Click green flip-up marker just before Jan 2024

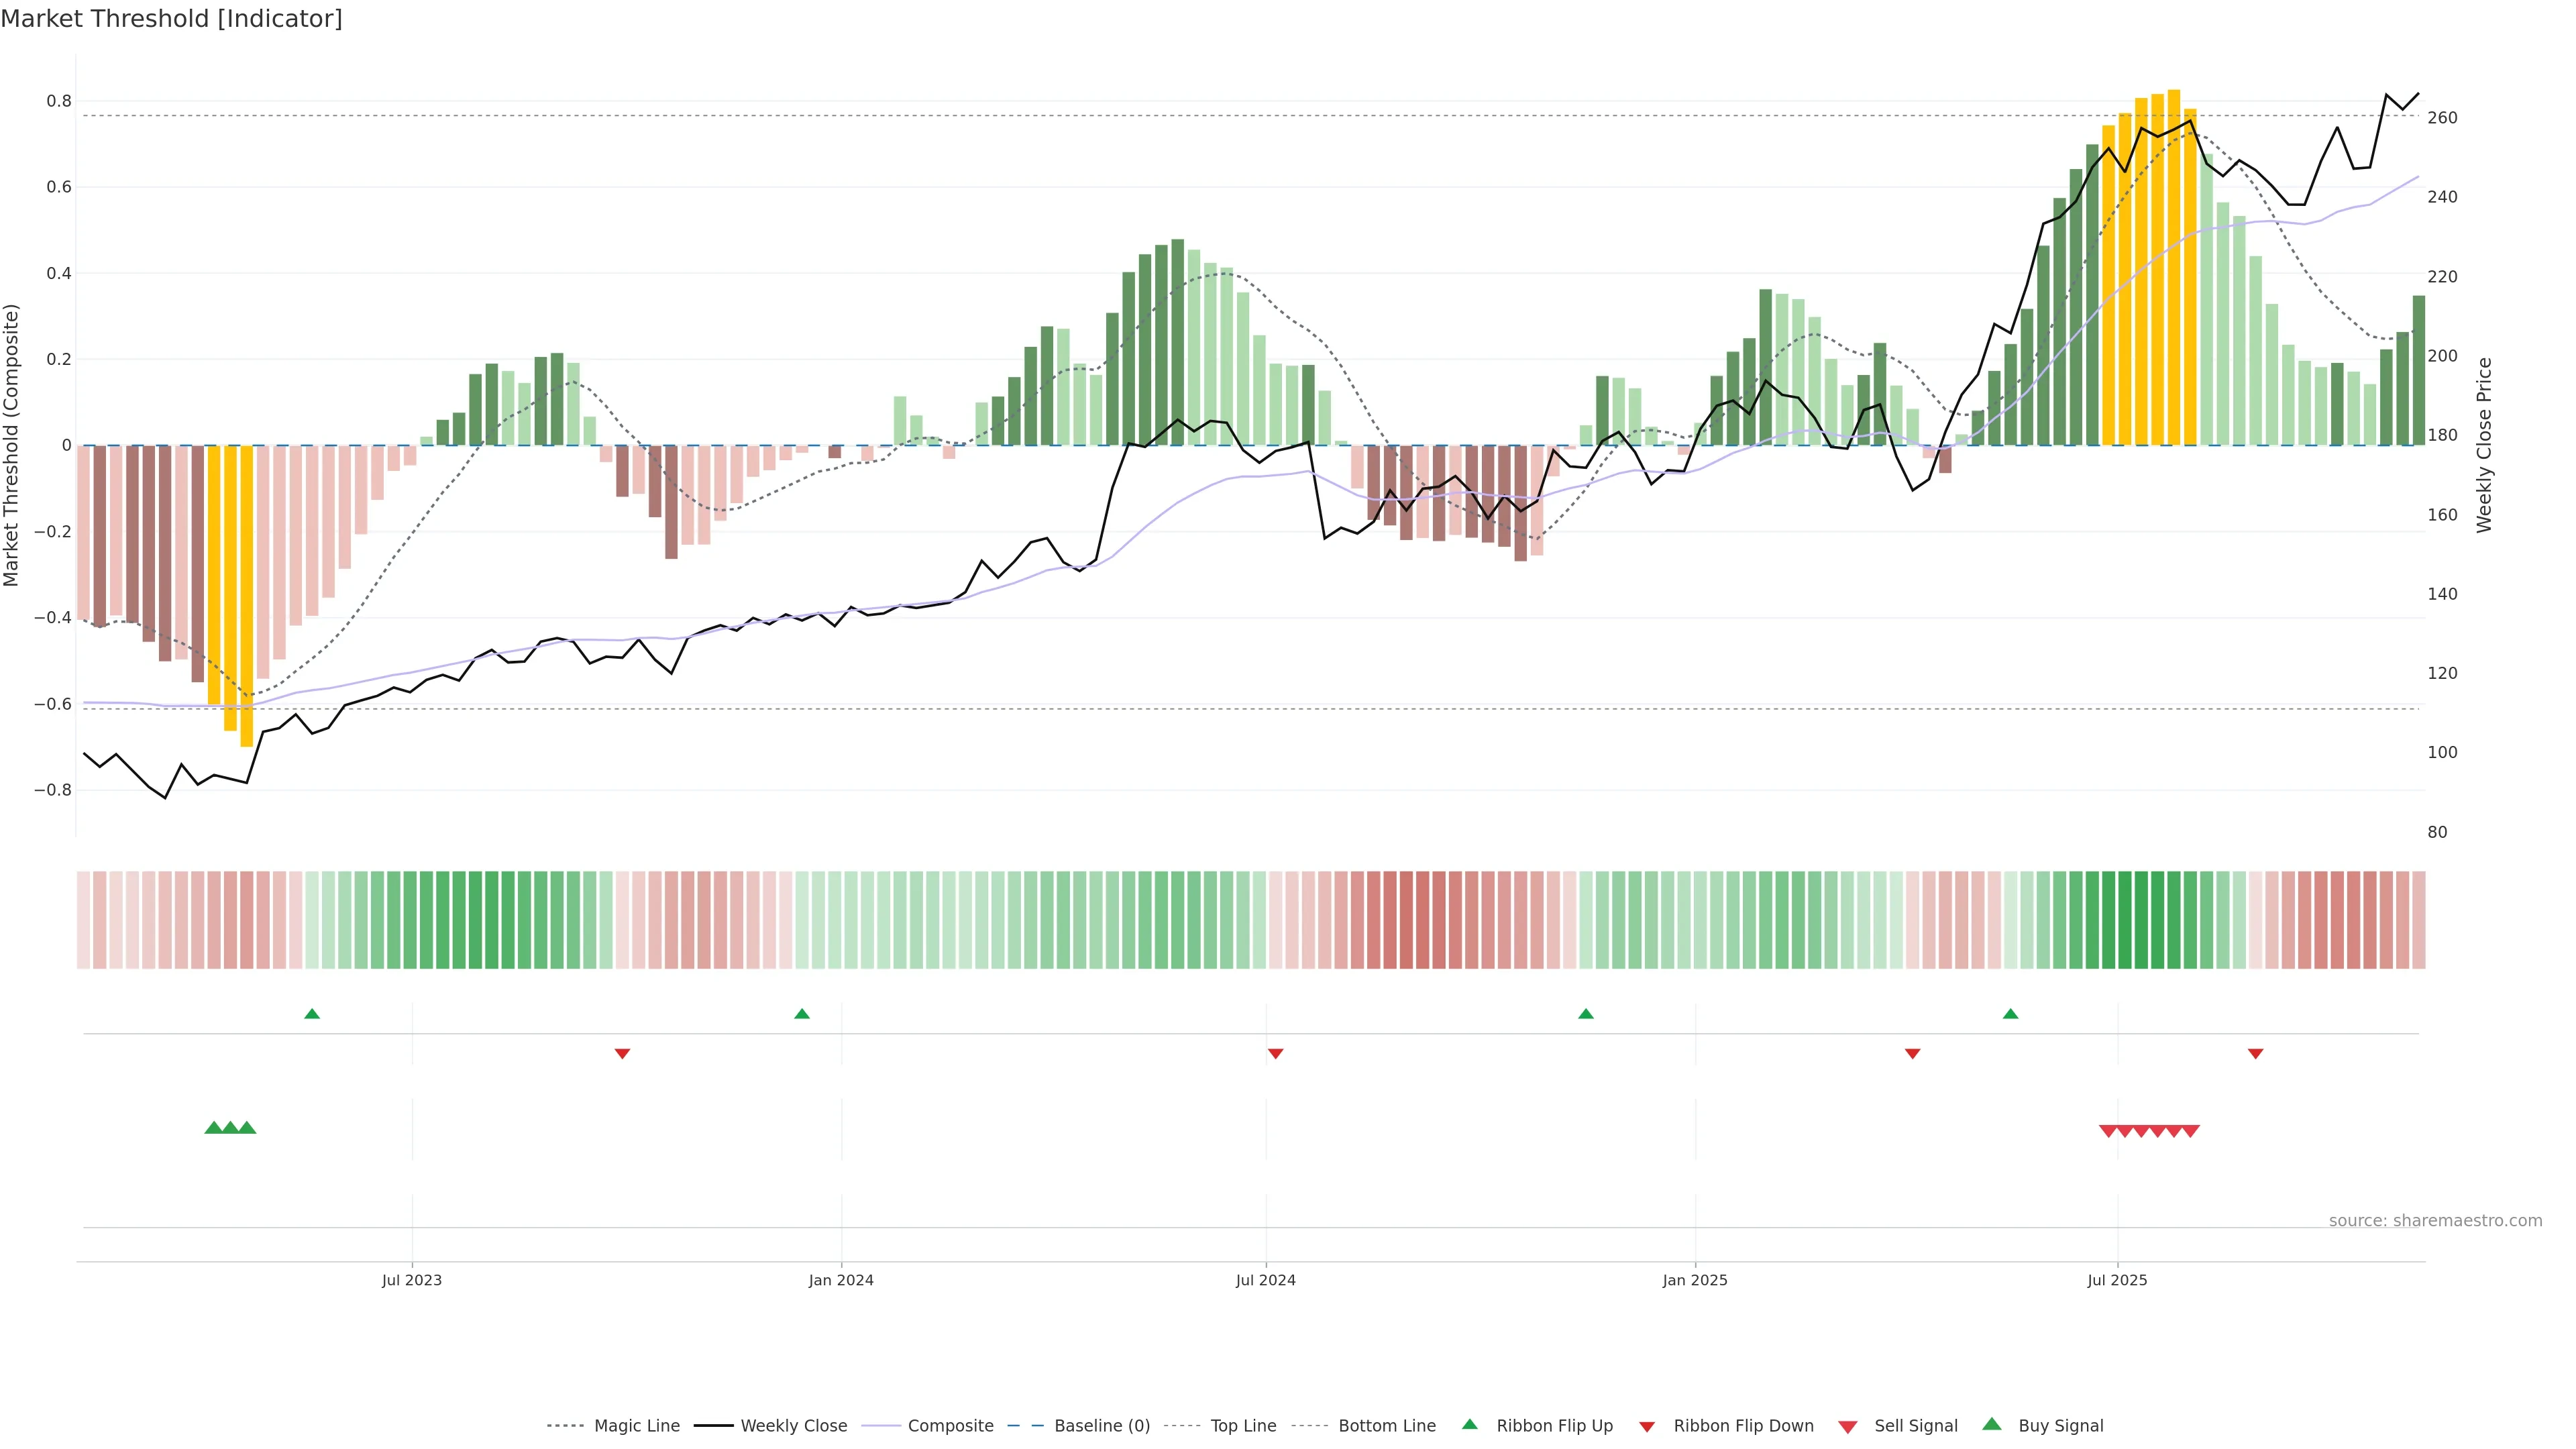[x=802, y=1014]
